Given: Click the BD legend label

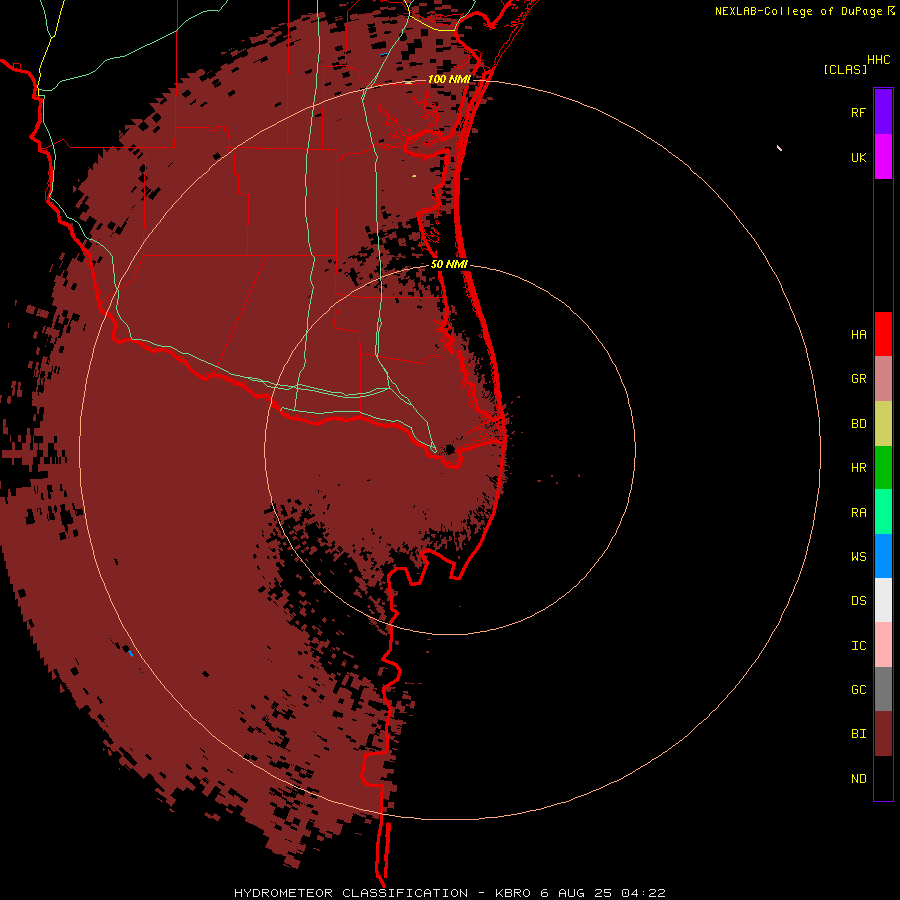Looking at the screenshot, I should [859, 424].
